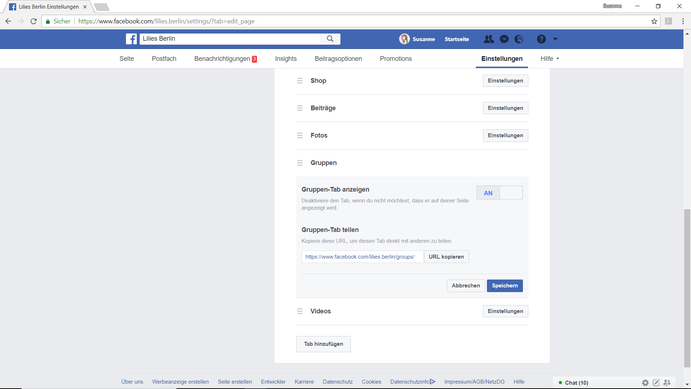Click the groups URL text field
691x389 pixels.
(362, 256)
